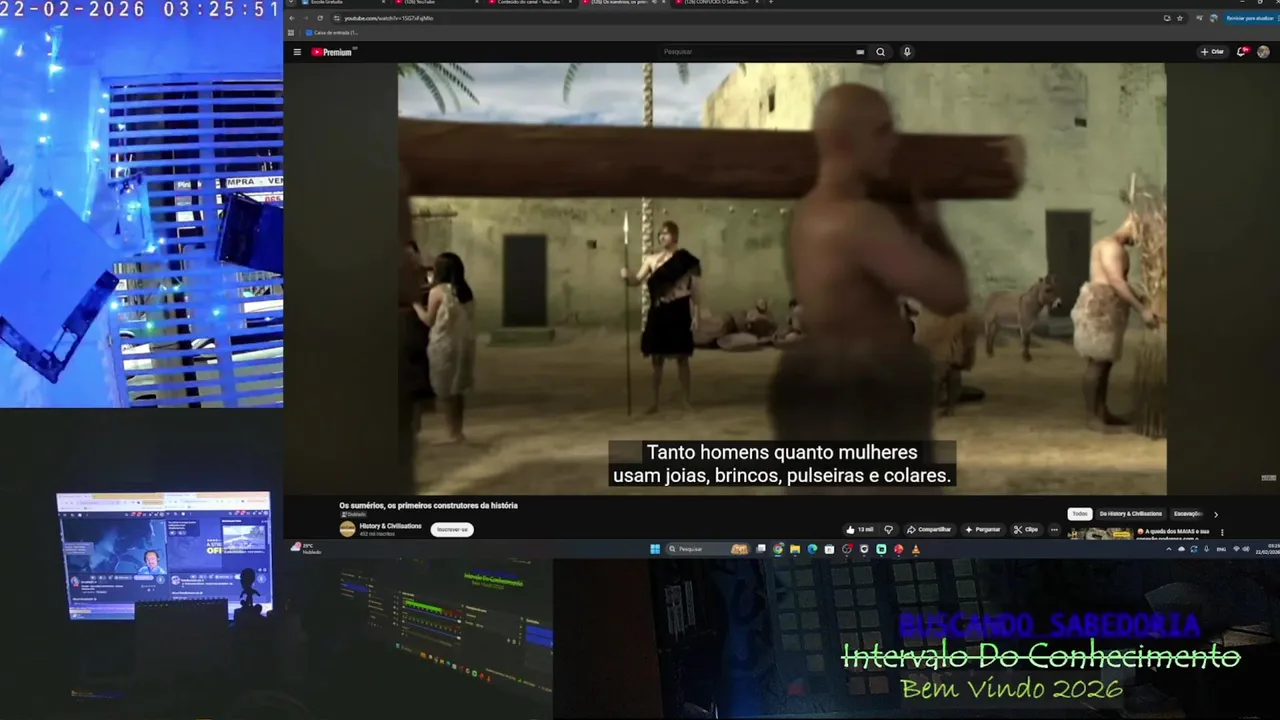Click the Clipe button
Image resolution: width=1280 pixels, height=720 pixels.
pos(1026,530)
